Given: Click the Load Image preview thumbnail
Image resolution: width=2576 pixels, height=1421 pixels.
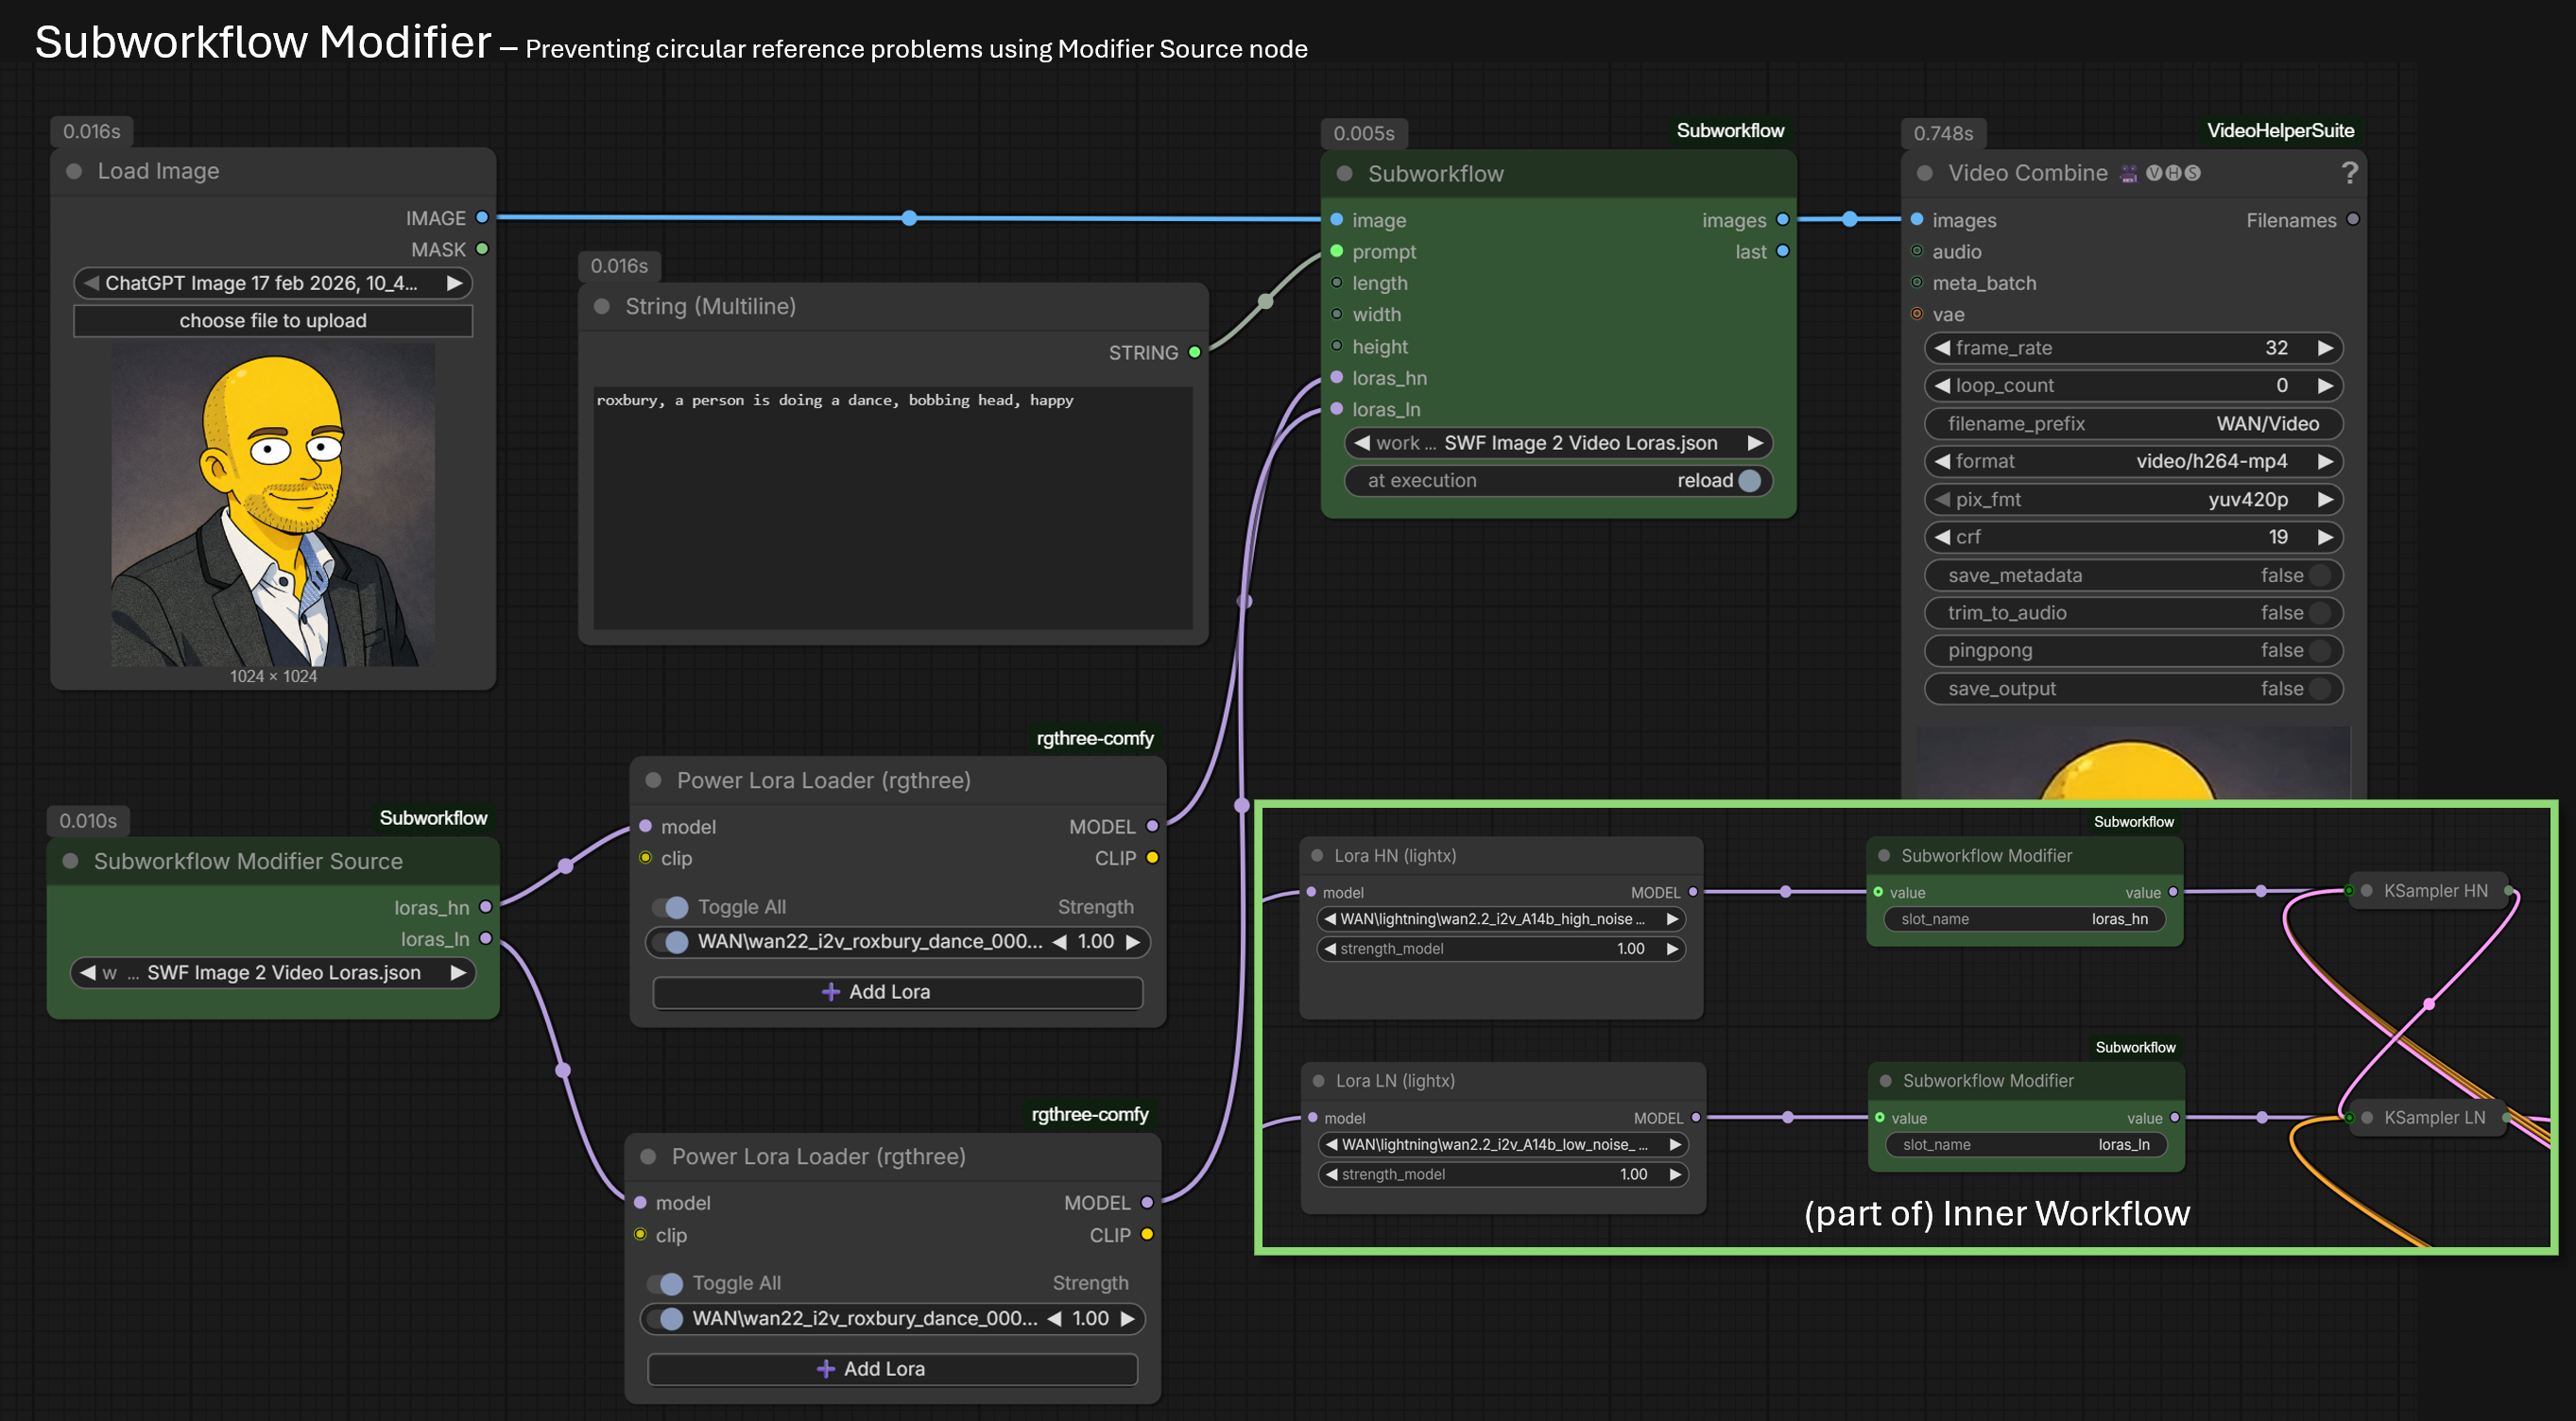Looking at the screenshot, I should click(273, 505).
